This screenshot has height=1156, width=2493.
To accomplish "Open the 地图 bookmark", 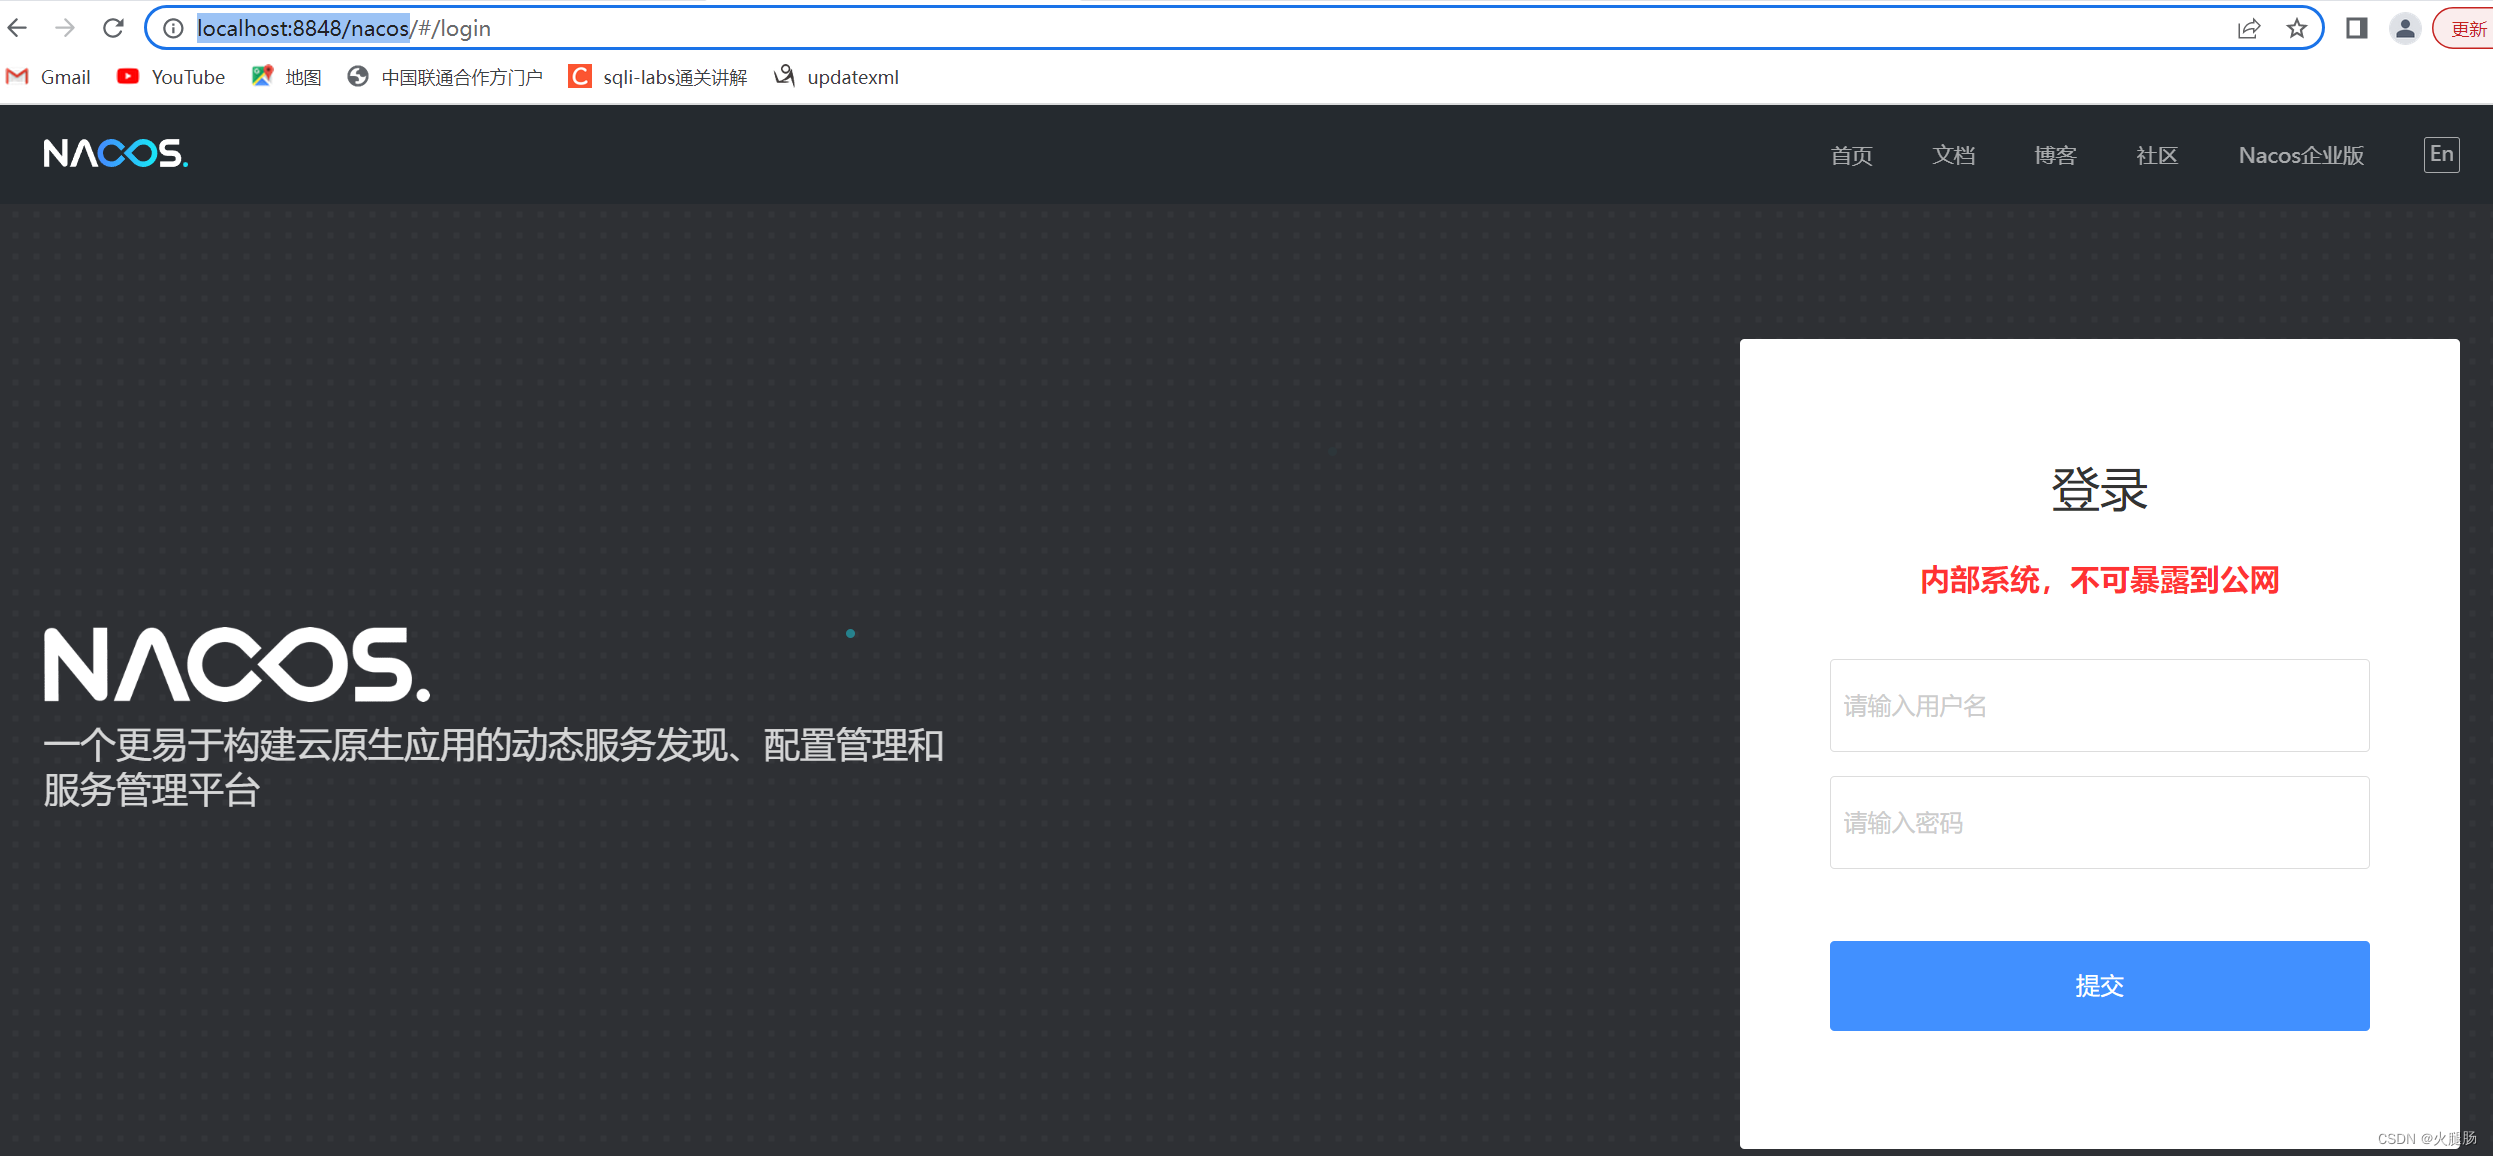I will tap(287, 76).
